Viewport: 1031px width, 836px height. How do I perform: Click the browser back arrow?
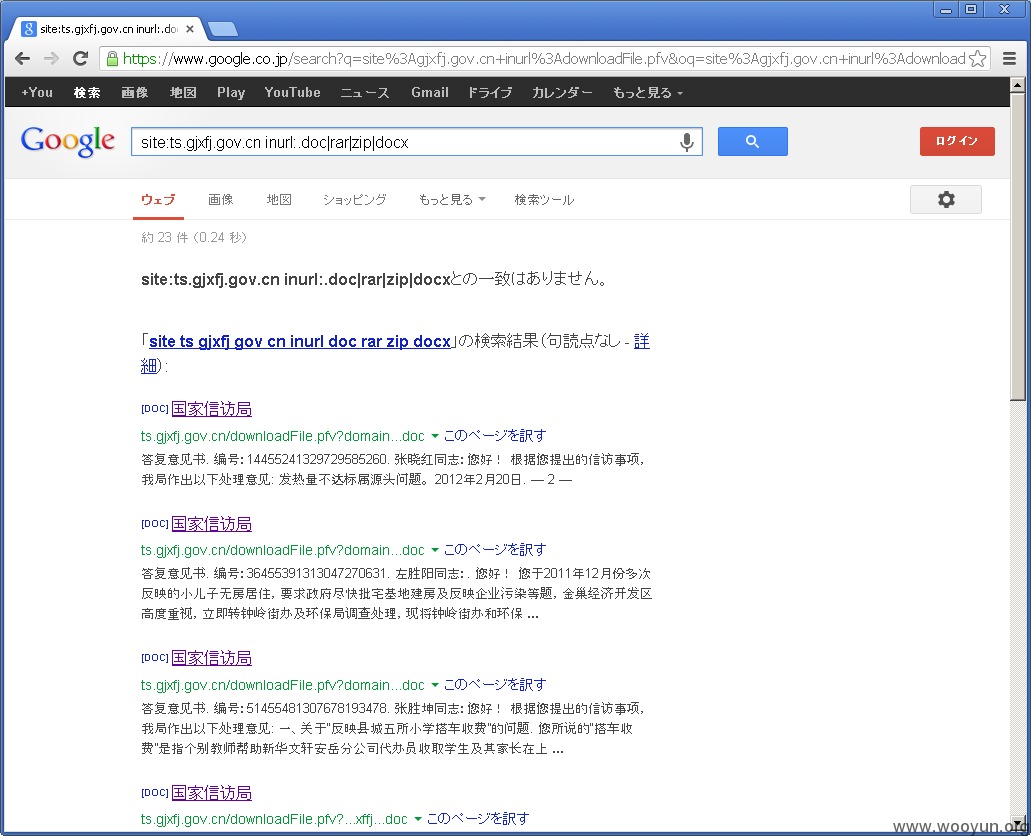(22, 59)
